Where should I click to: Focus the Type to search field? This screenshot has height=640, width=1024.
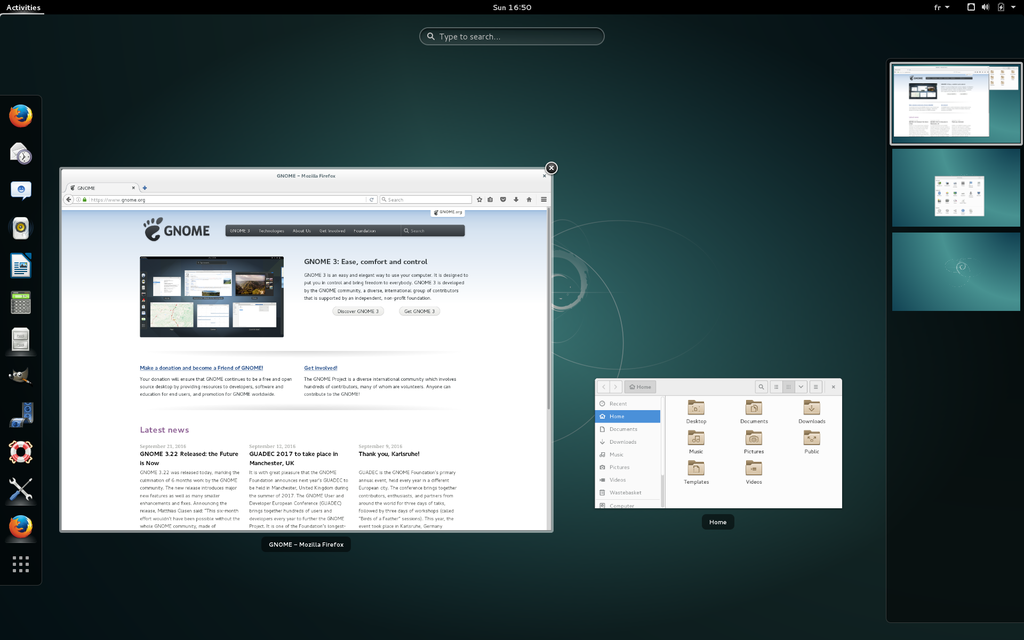(x=512, y=37)
